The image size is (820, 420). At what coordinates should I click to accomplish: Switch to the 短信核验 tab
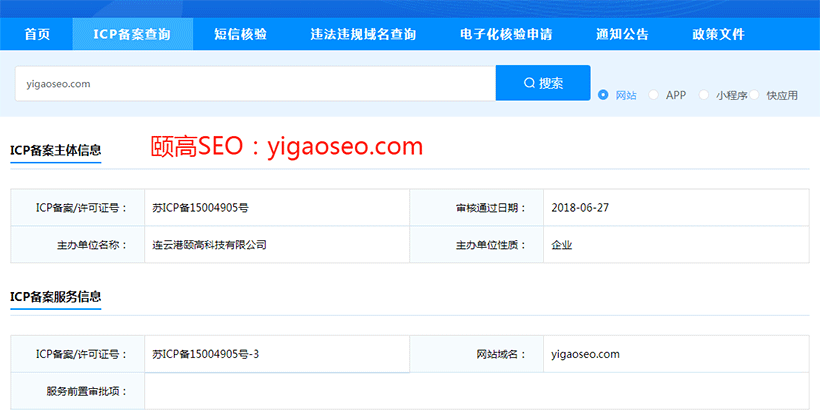tap(240, 34)
